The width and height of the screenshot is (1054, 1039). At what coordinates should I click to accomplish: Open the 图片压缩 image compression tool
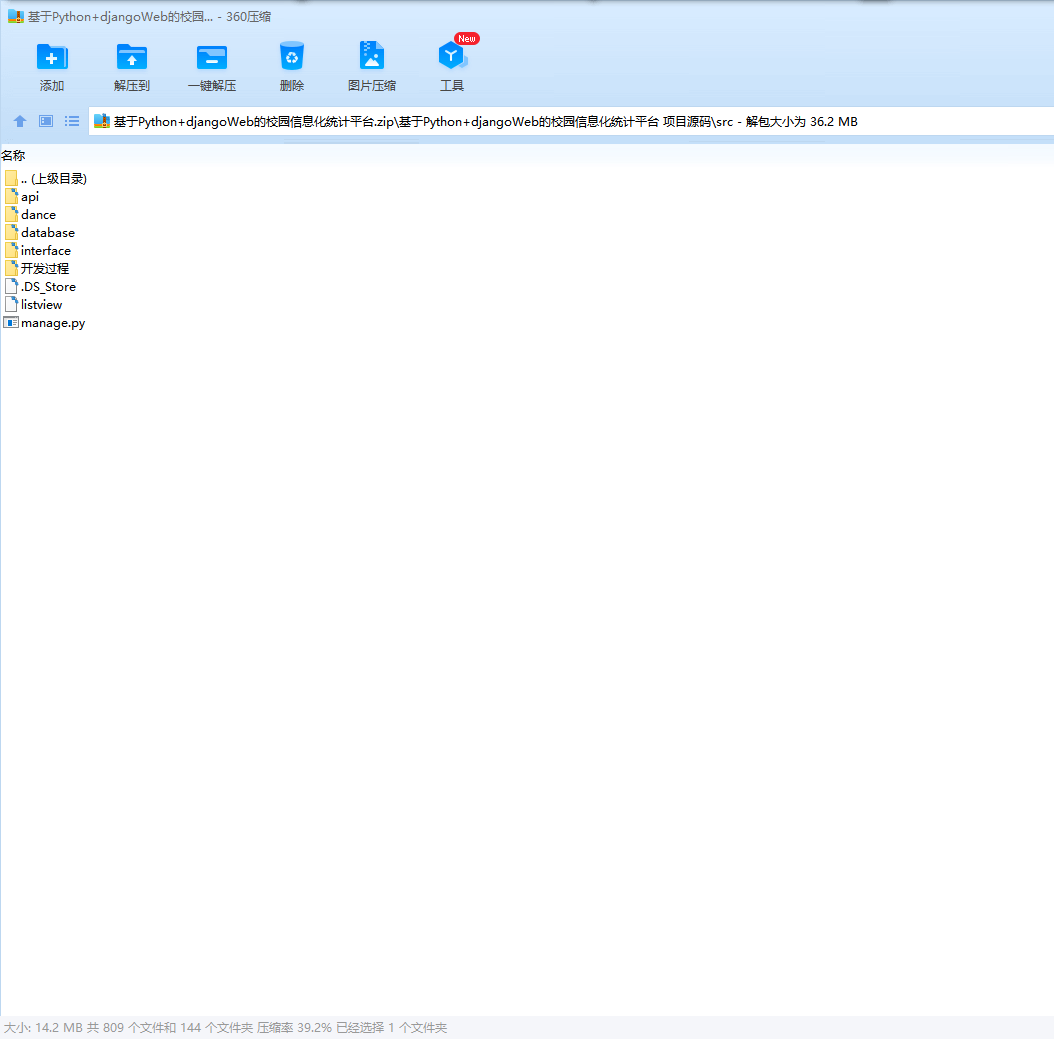point(372,56)
